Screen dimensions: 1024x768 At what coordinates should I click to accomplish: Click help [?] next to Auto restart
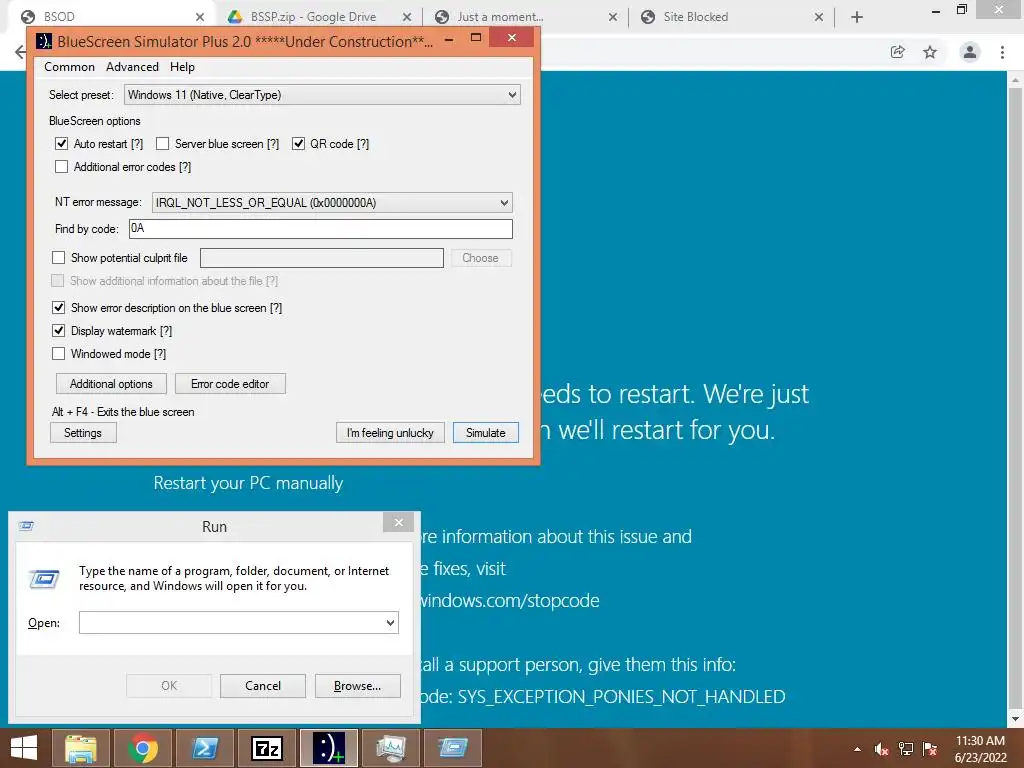[137, 144]
